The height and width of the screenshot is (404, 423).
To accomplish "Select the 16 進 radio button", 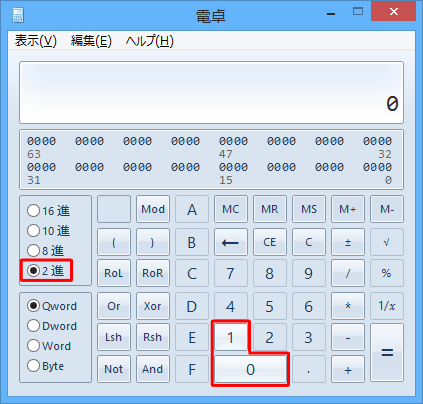I will click(49, 211).
